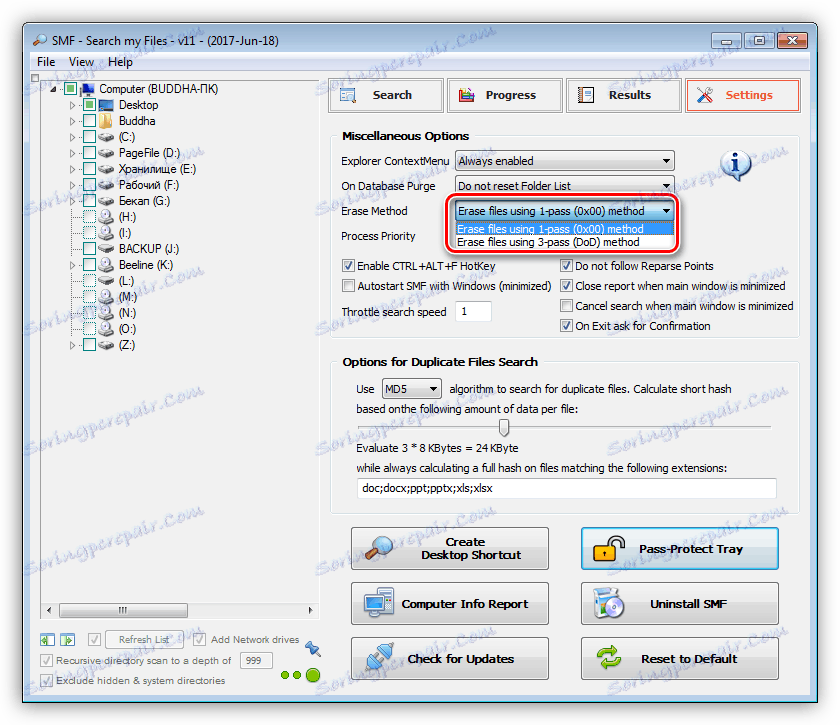840x725 pixels.
Task: Click the (M:) drive icon
Action: click(106, 297)
